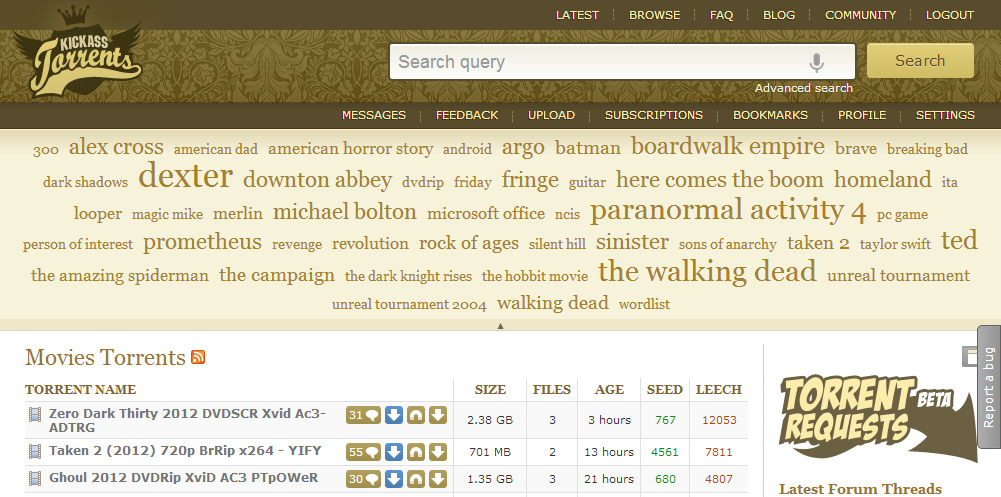The image size is (1001, 497).
Task: Open the Movies Torrents RSS feed icon
Action: point(198,357)
